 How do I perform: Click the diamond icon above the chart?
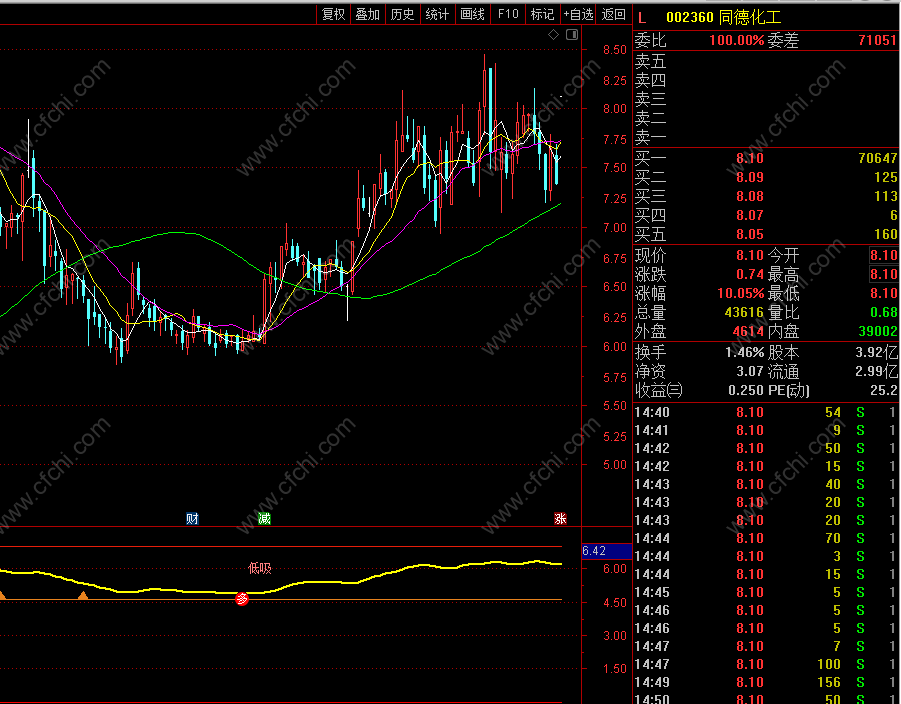553,35
